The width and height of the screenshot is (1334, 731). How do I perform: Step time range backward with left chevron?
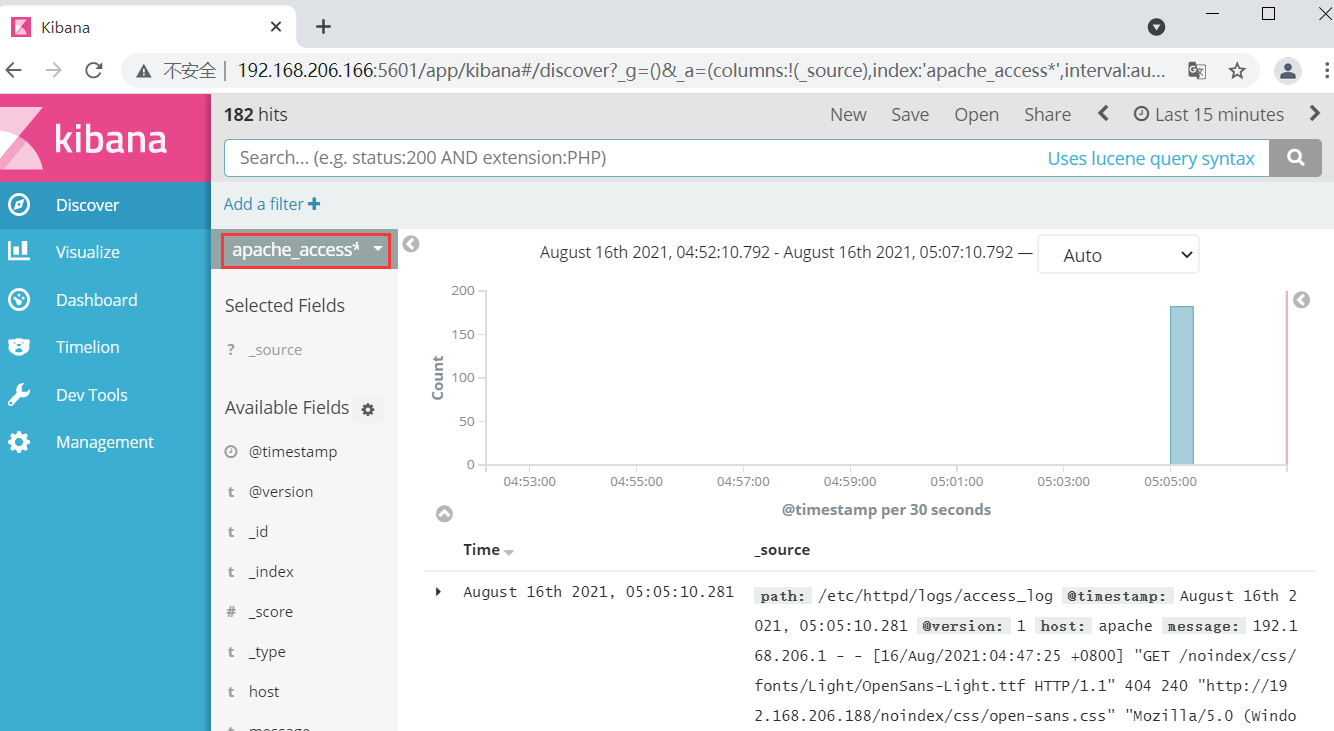1104,114
